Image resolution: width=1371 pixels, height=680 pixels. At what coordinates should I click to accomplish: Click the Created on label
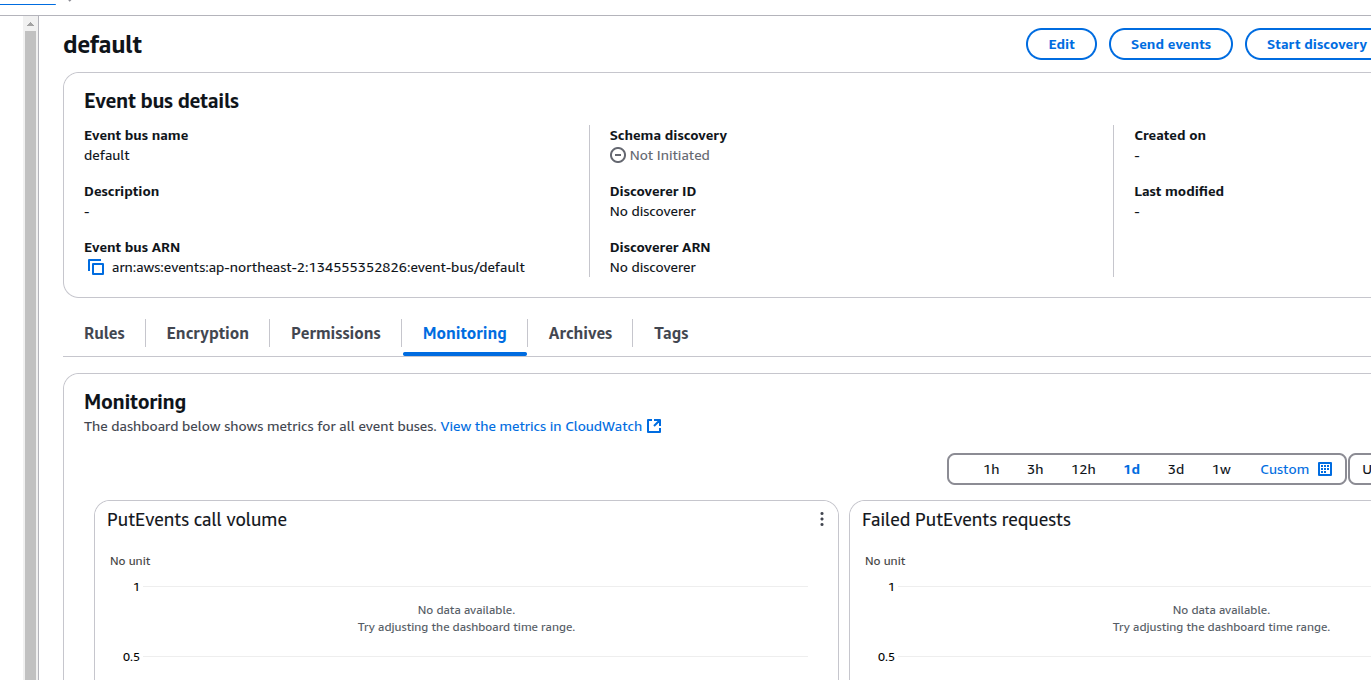1170,135
